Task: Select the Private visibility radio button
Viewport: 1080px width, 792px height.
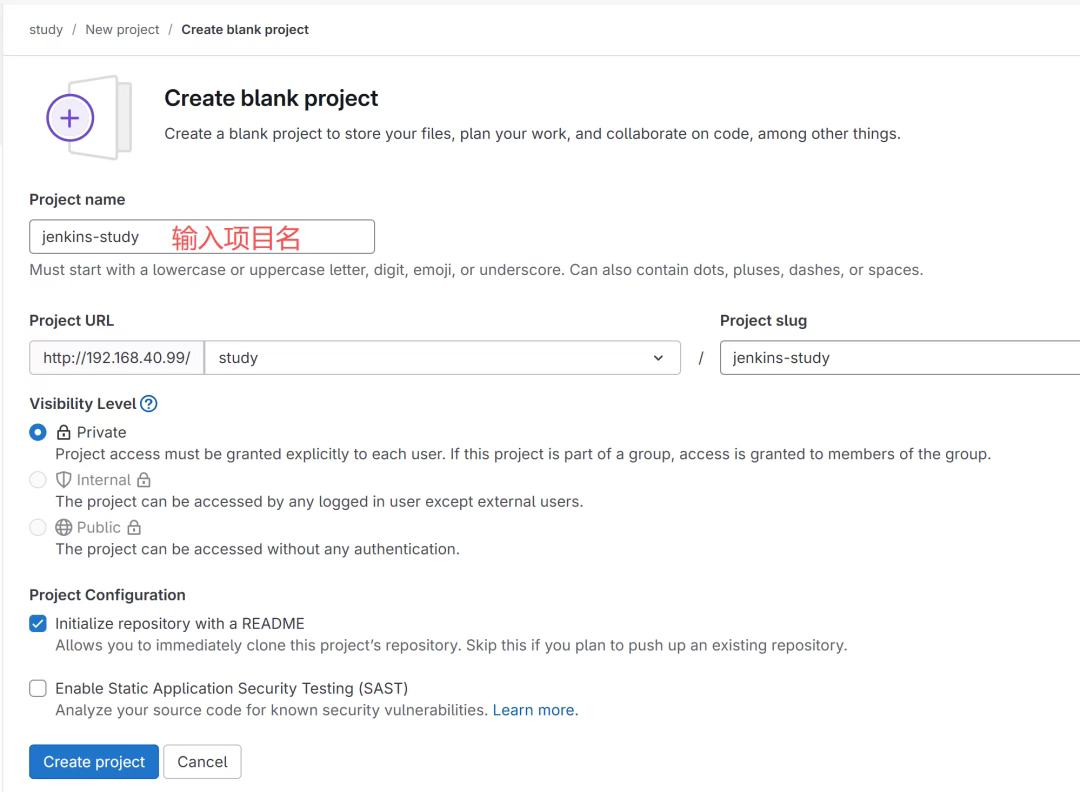Action: [x=38, y=432]
